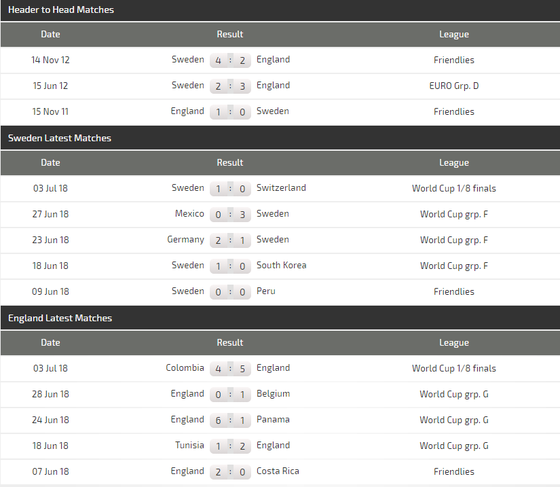
Task: Click the Switzerland team name
Action: click(x=281, y=188)
